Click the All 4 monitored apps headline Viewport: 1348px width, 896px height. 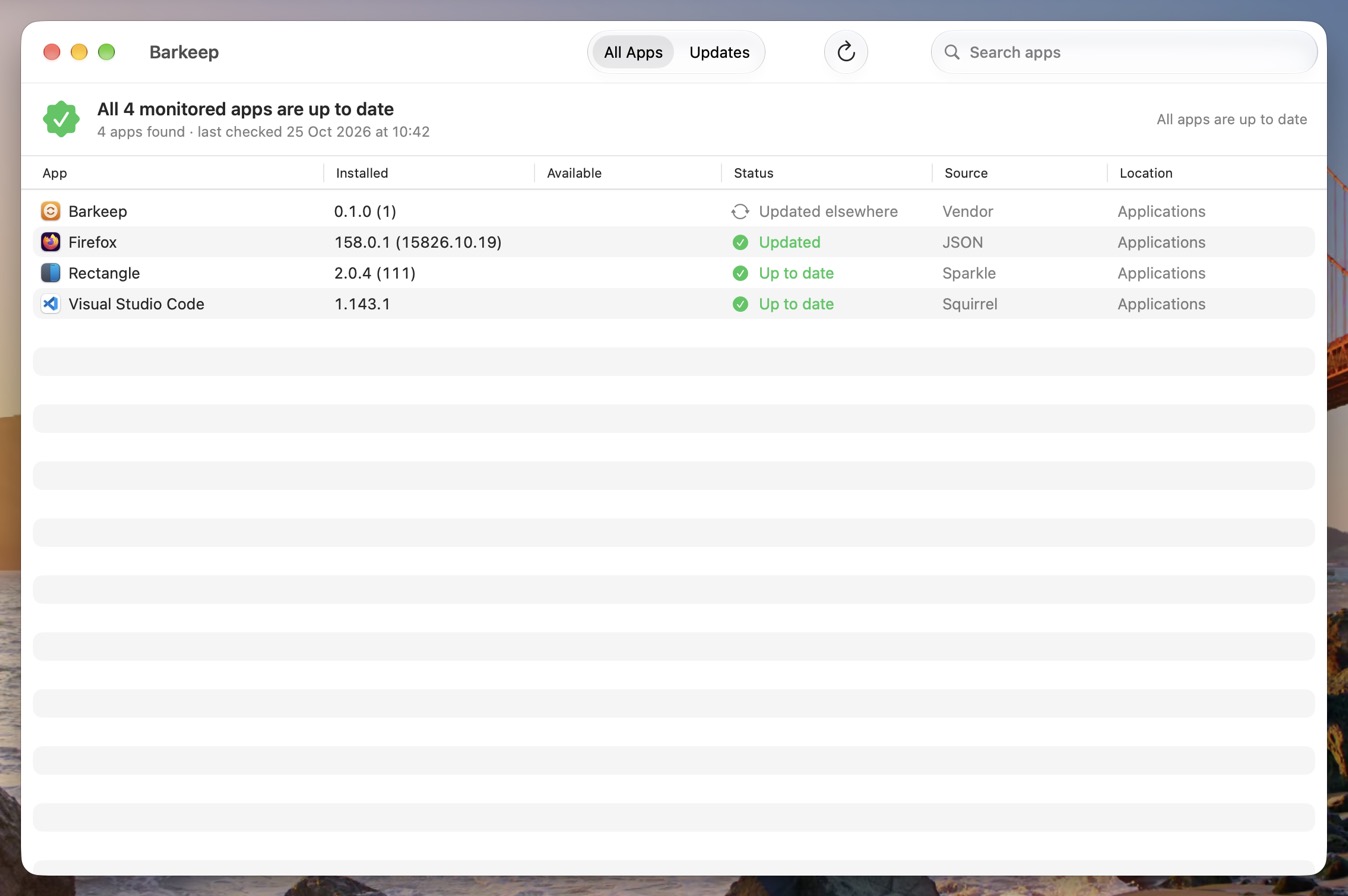[x=245, y=109]
